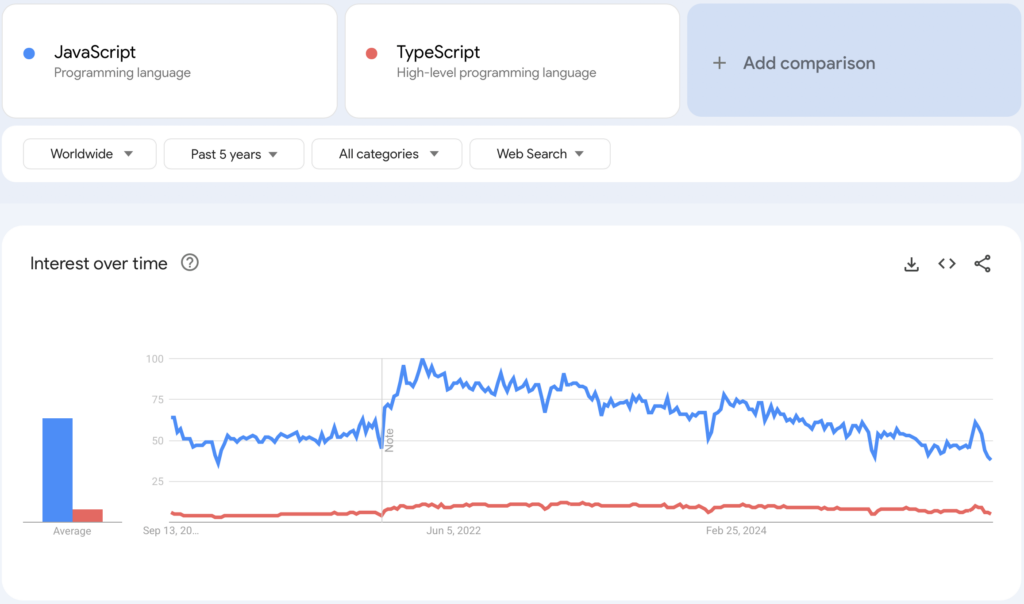Expand the Past 5 years time range
The width and height of the screenshot is (1024, 604).
(x=233, y=154)
